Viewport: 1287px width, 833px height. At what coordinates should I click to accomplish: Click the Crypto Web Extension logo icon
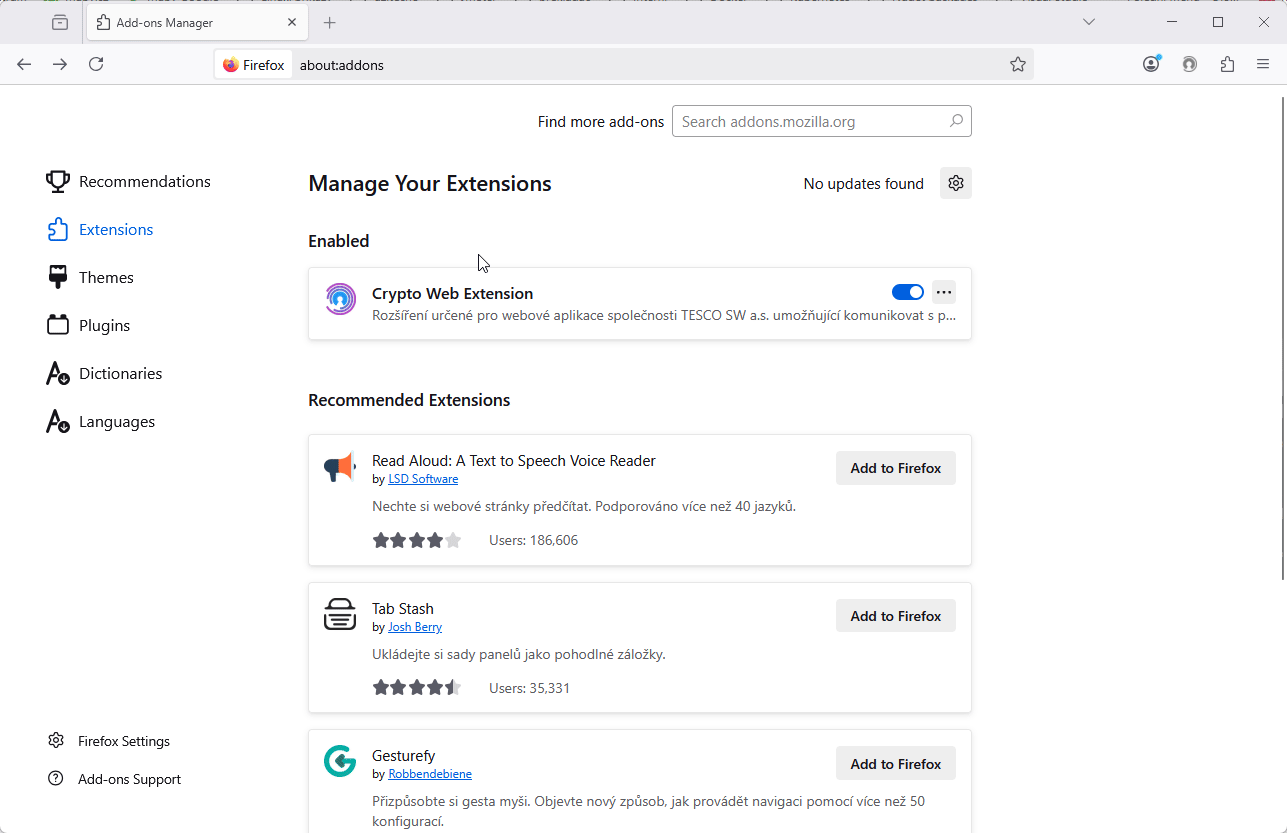[x=340, y=299]
